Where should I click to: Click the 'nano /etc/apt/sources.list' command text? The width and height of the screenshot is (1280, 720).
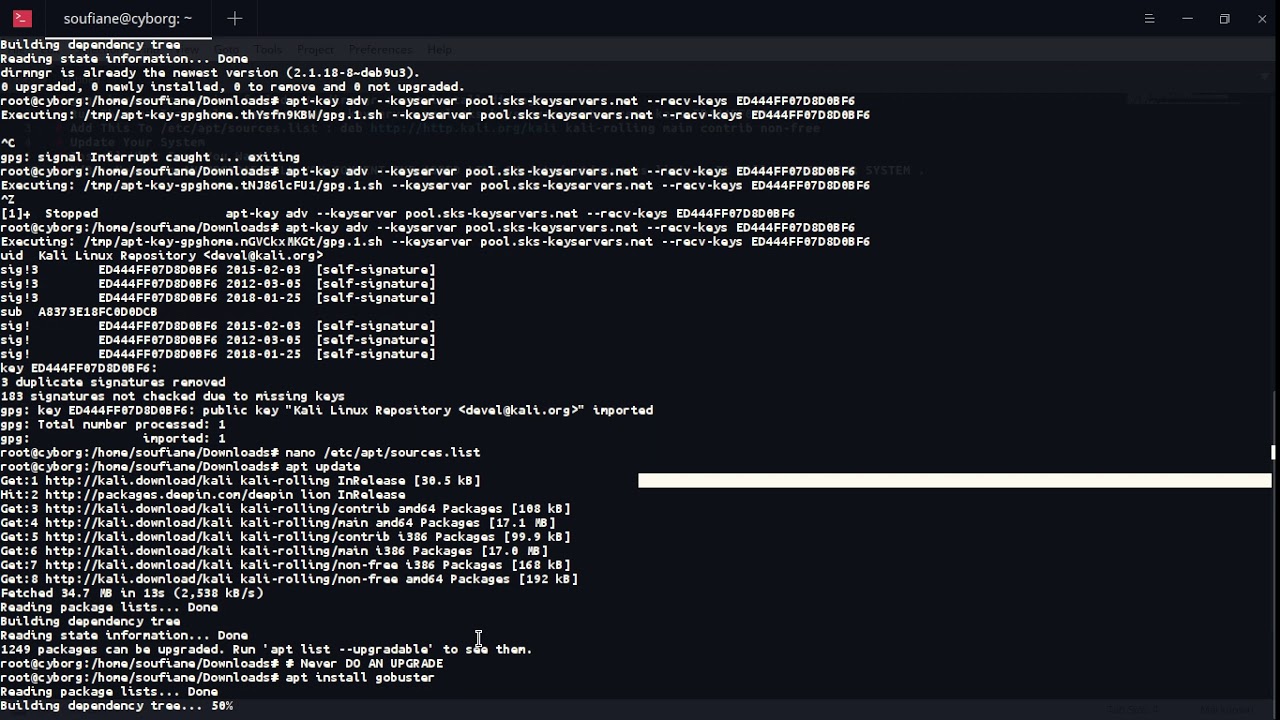point(383,453)
